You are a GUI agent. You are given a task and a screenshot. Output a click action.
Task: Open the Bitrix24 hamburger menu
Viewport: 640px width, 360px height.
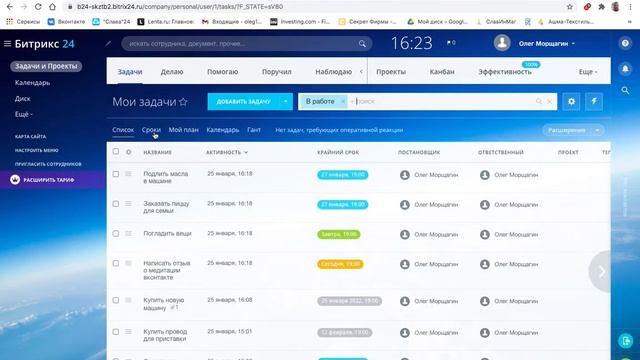pyautogui.click(x=7, y=44)
